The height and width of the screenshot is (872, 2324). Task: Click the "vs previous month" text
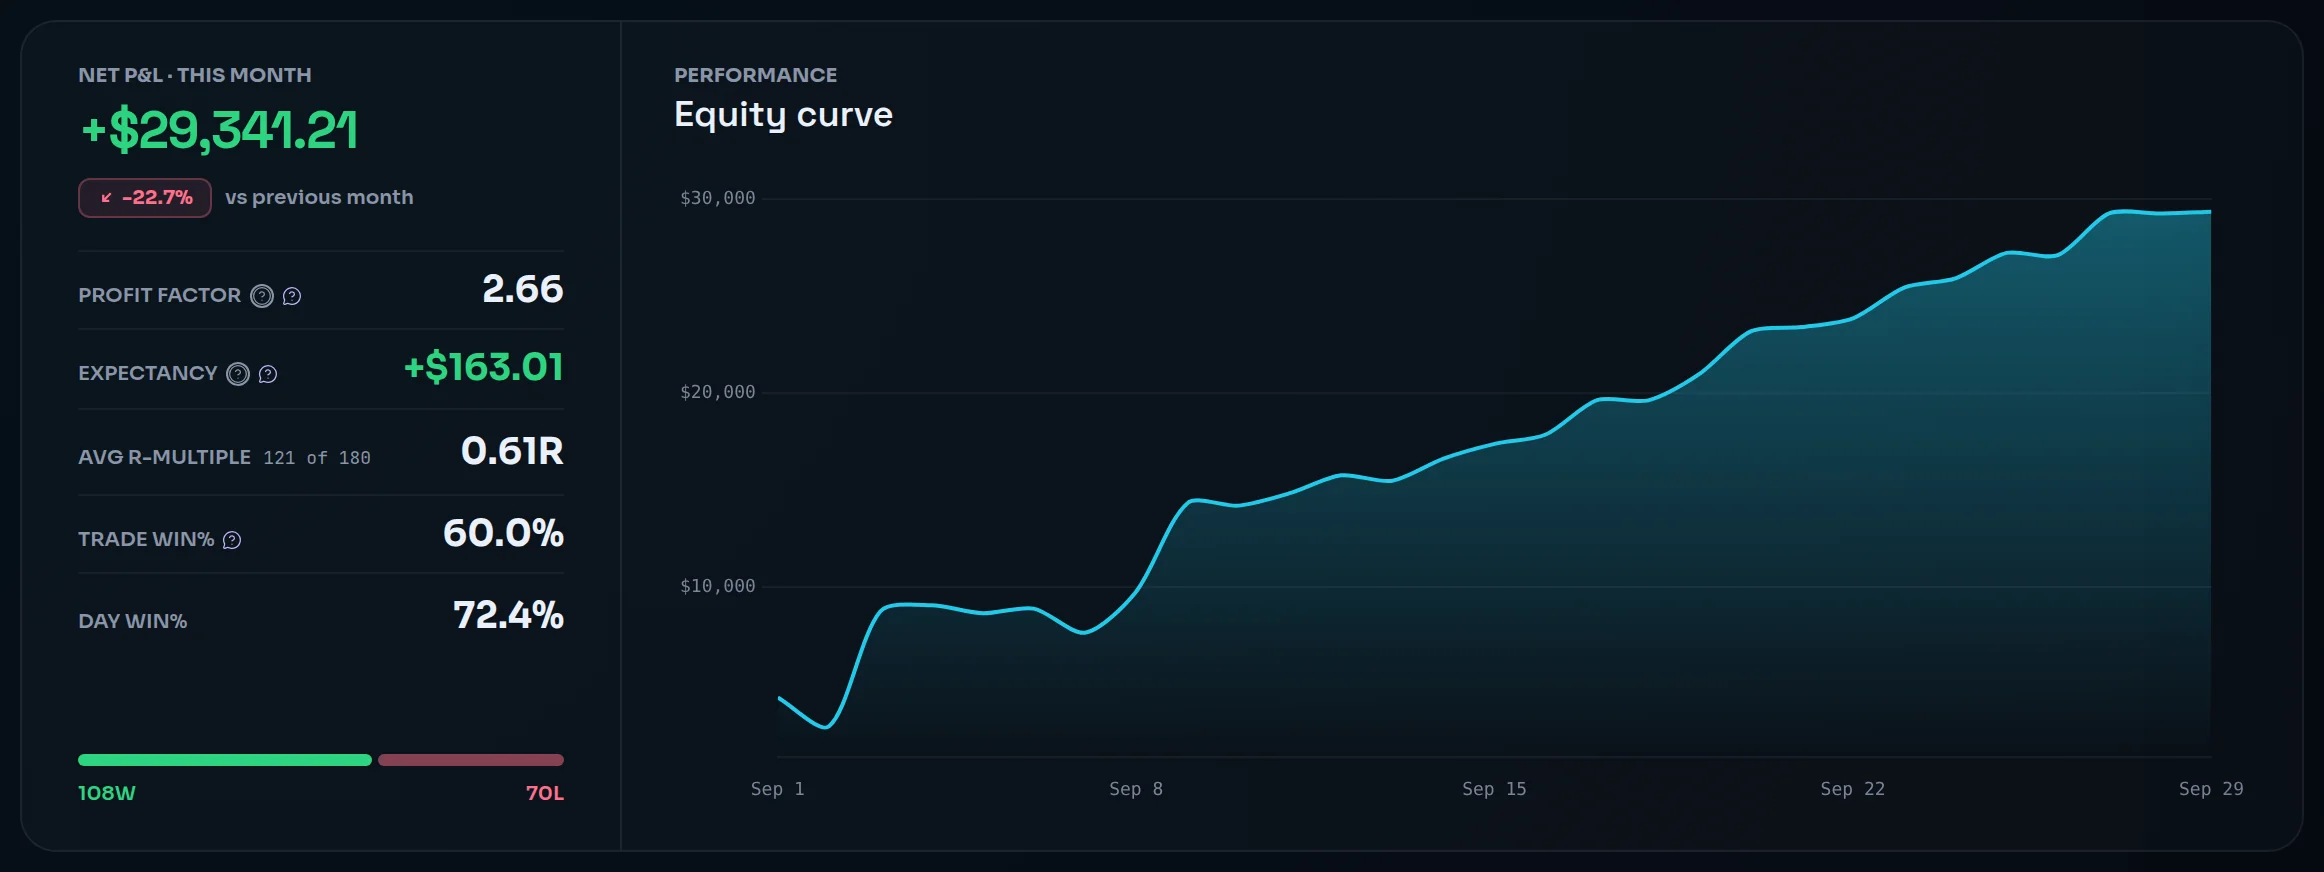pyautogui.click(x=319, y=197)
